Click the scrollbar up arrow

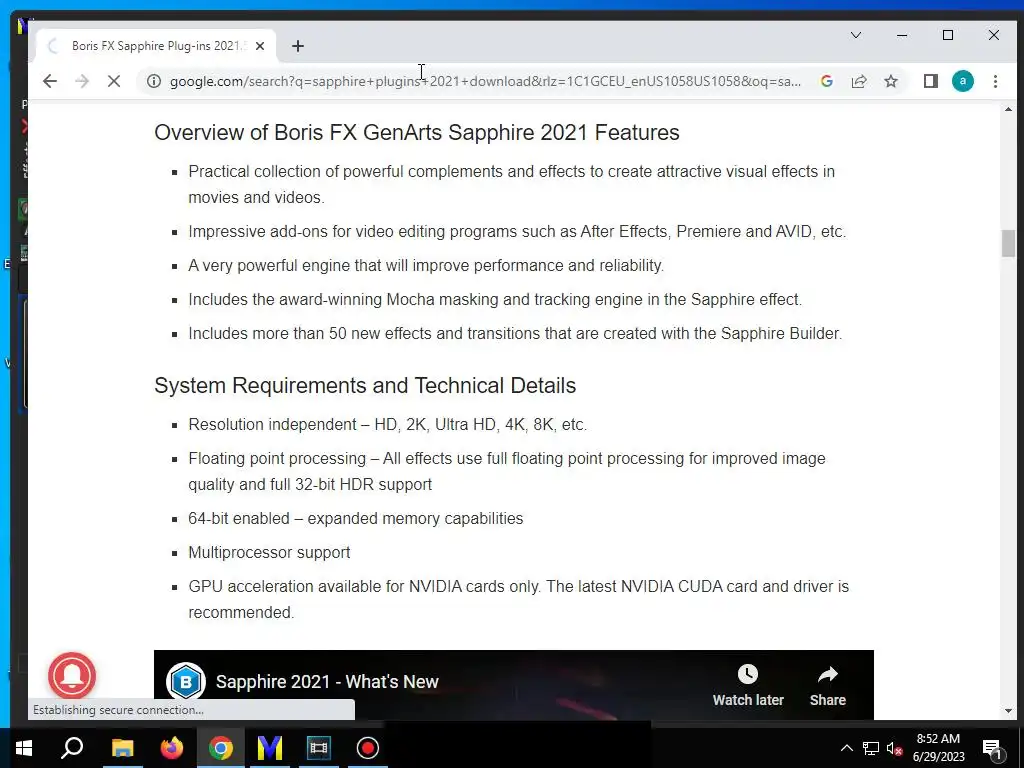click(x=1008, y=110)
